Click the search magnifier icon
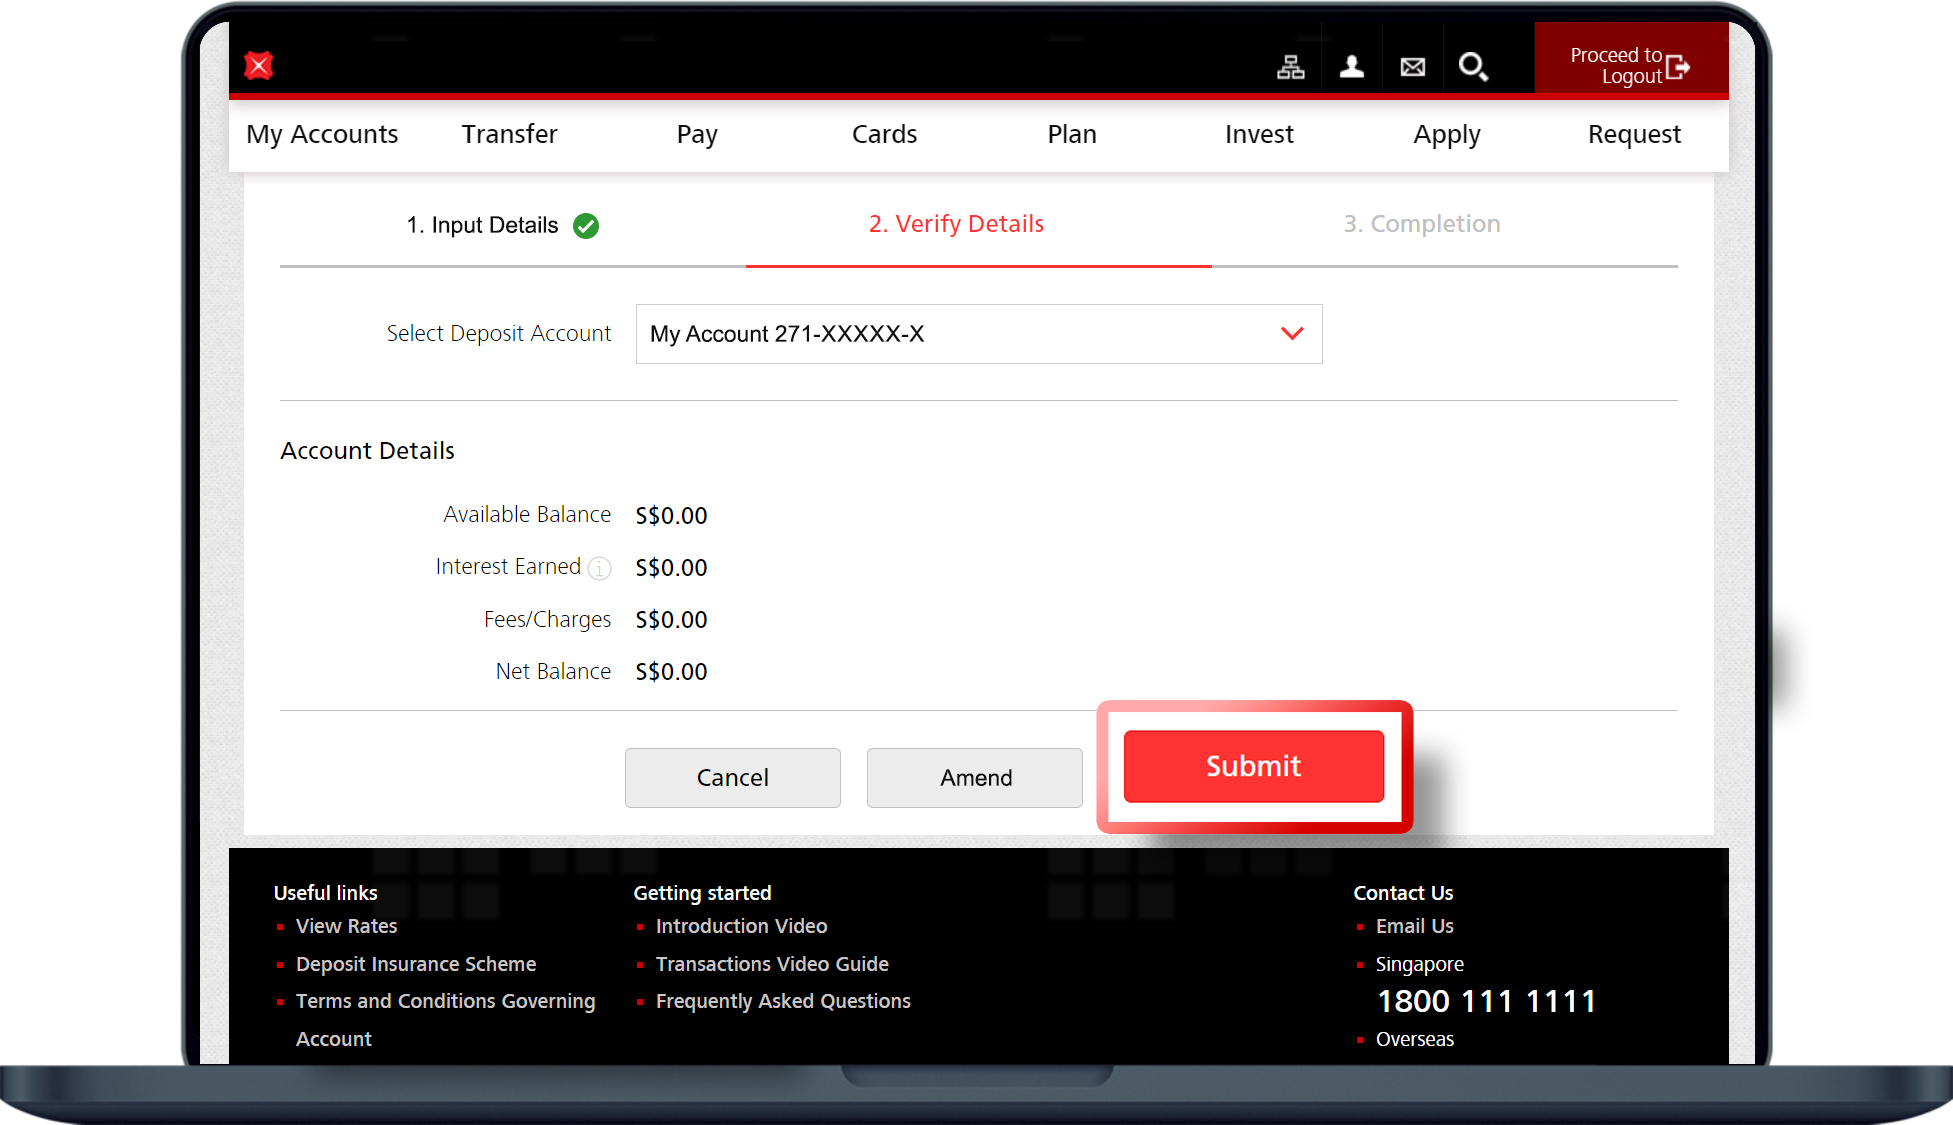This screenshot has width=1953, height=1125. click(1473, 67)
